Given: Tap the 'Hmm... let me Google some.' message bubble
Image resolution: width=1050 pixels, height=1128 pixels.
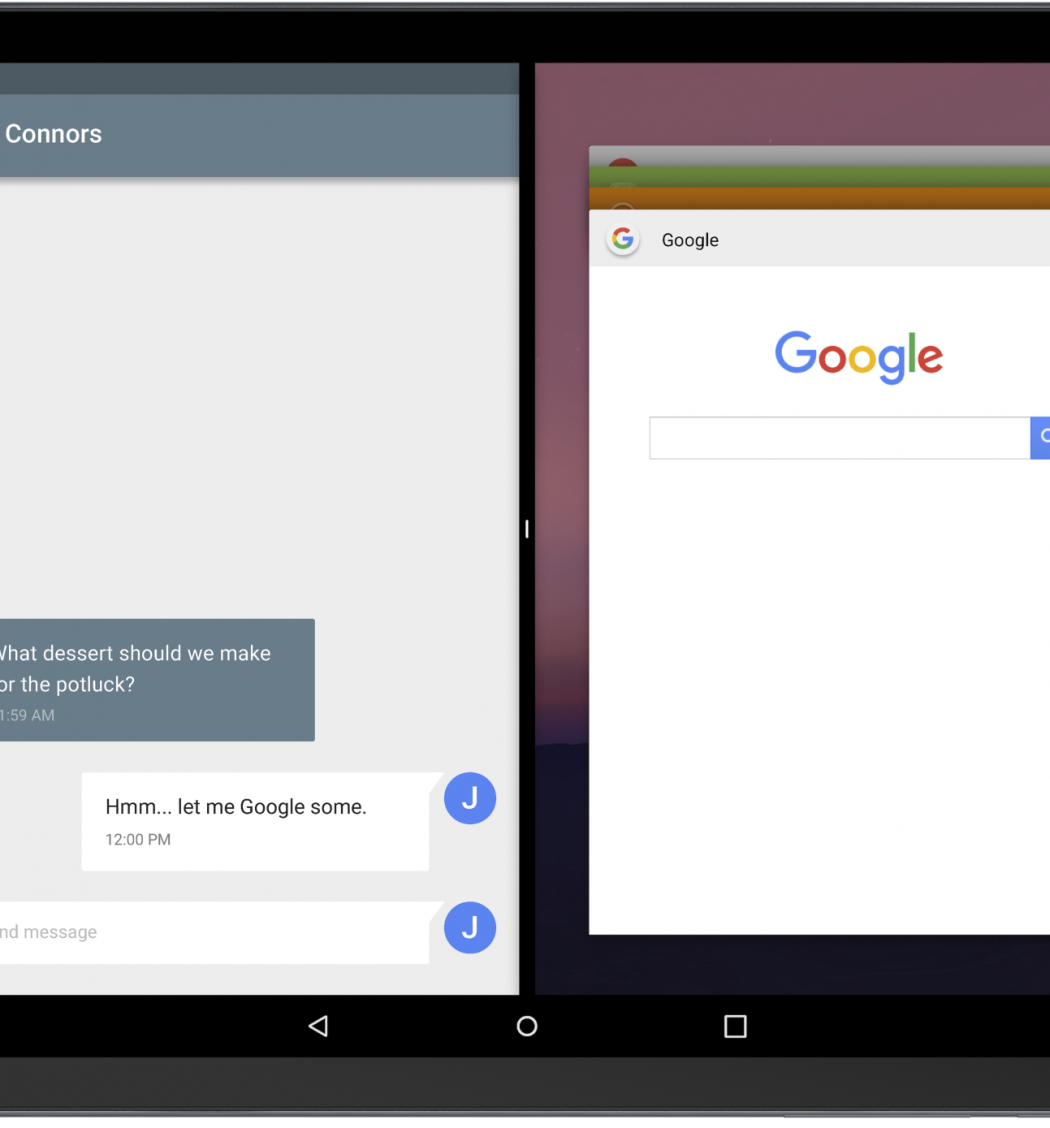Looking at the screenshot, I should tap(255, 820).
